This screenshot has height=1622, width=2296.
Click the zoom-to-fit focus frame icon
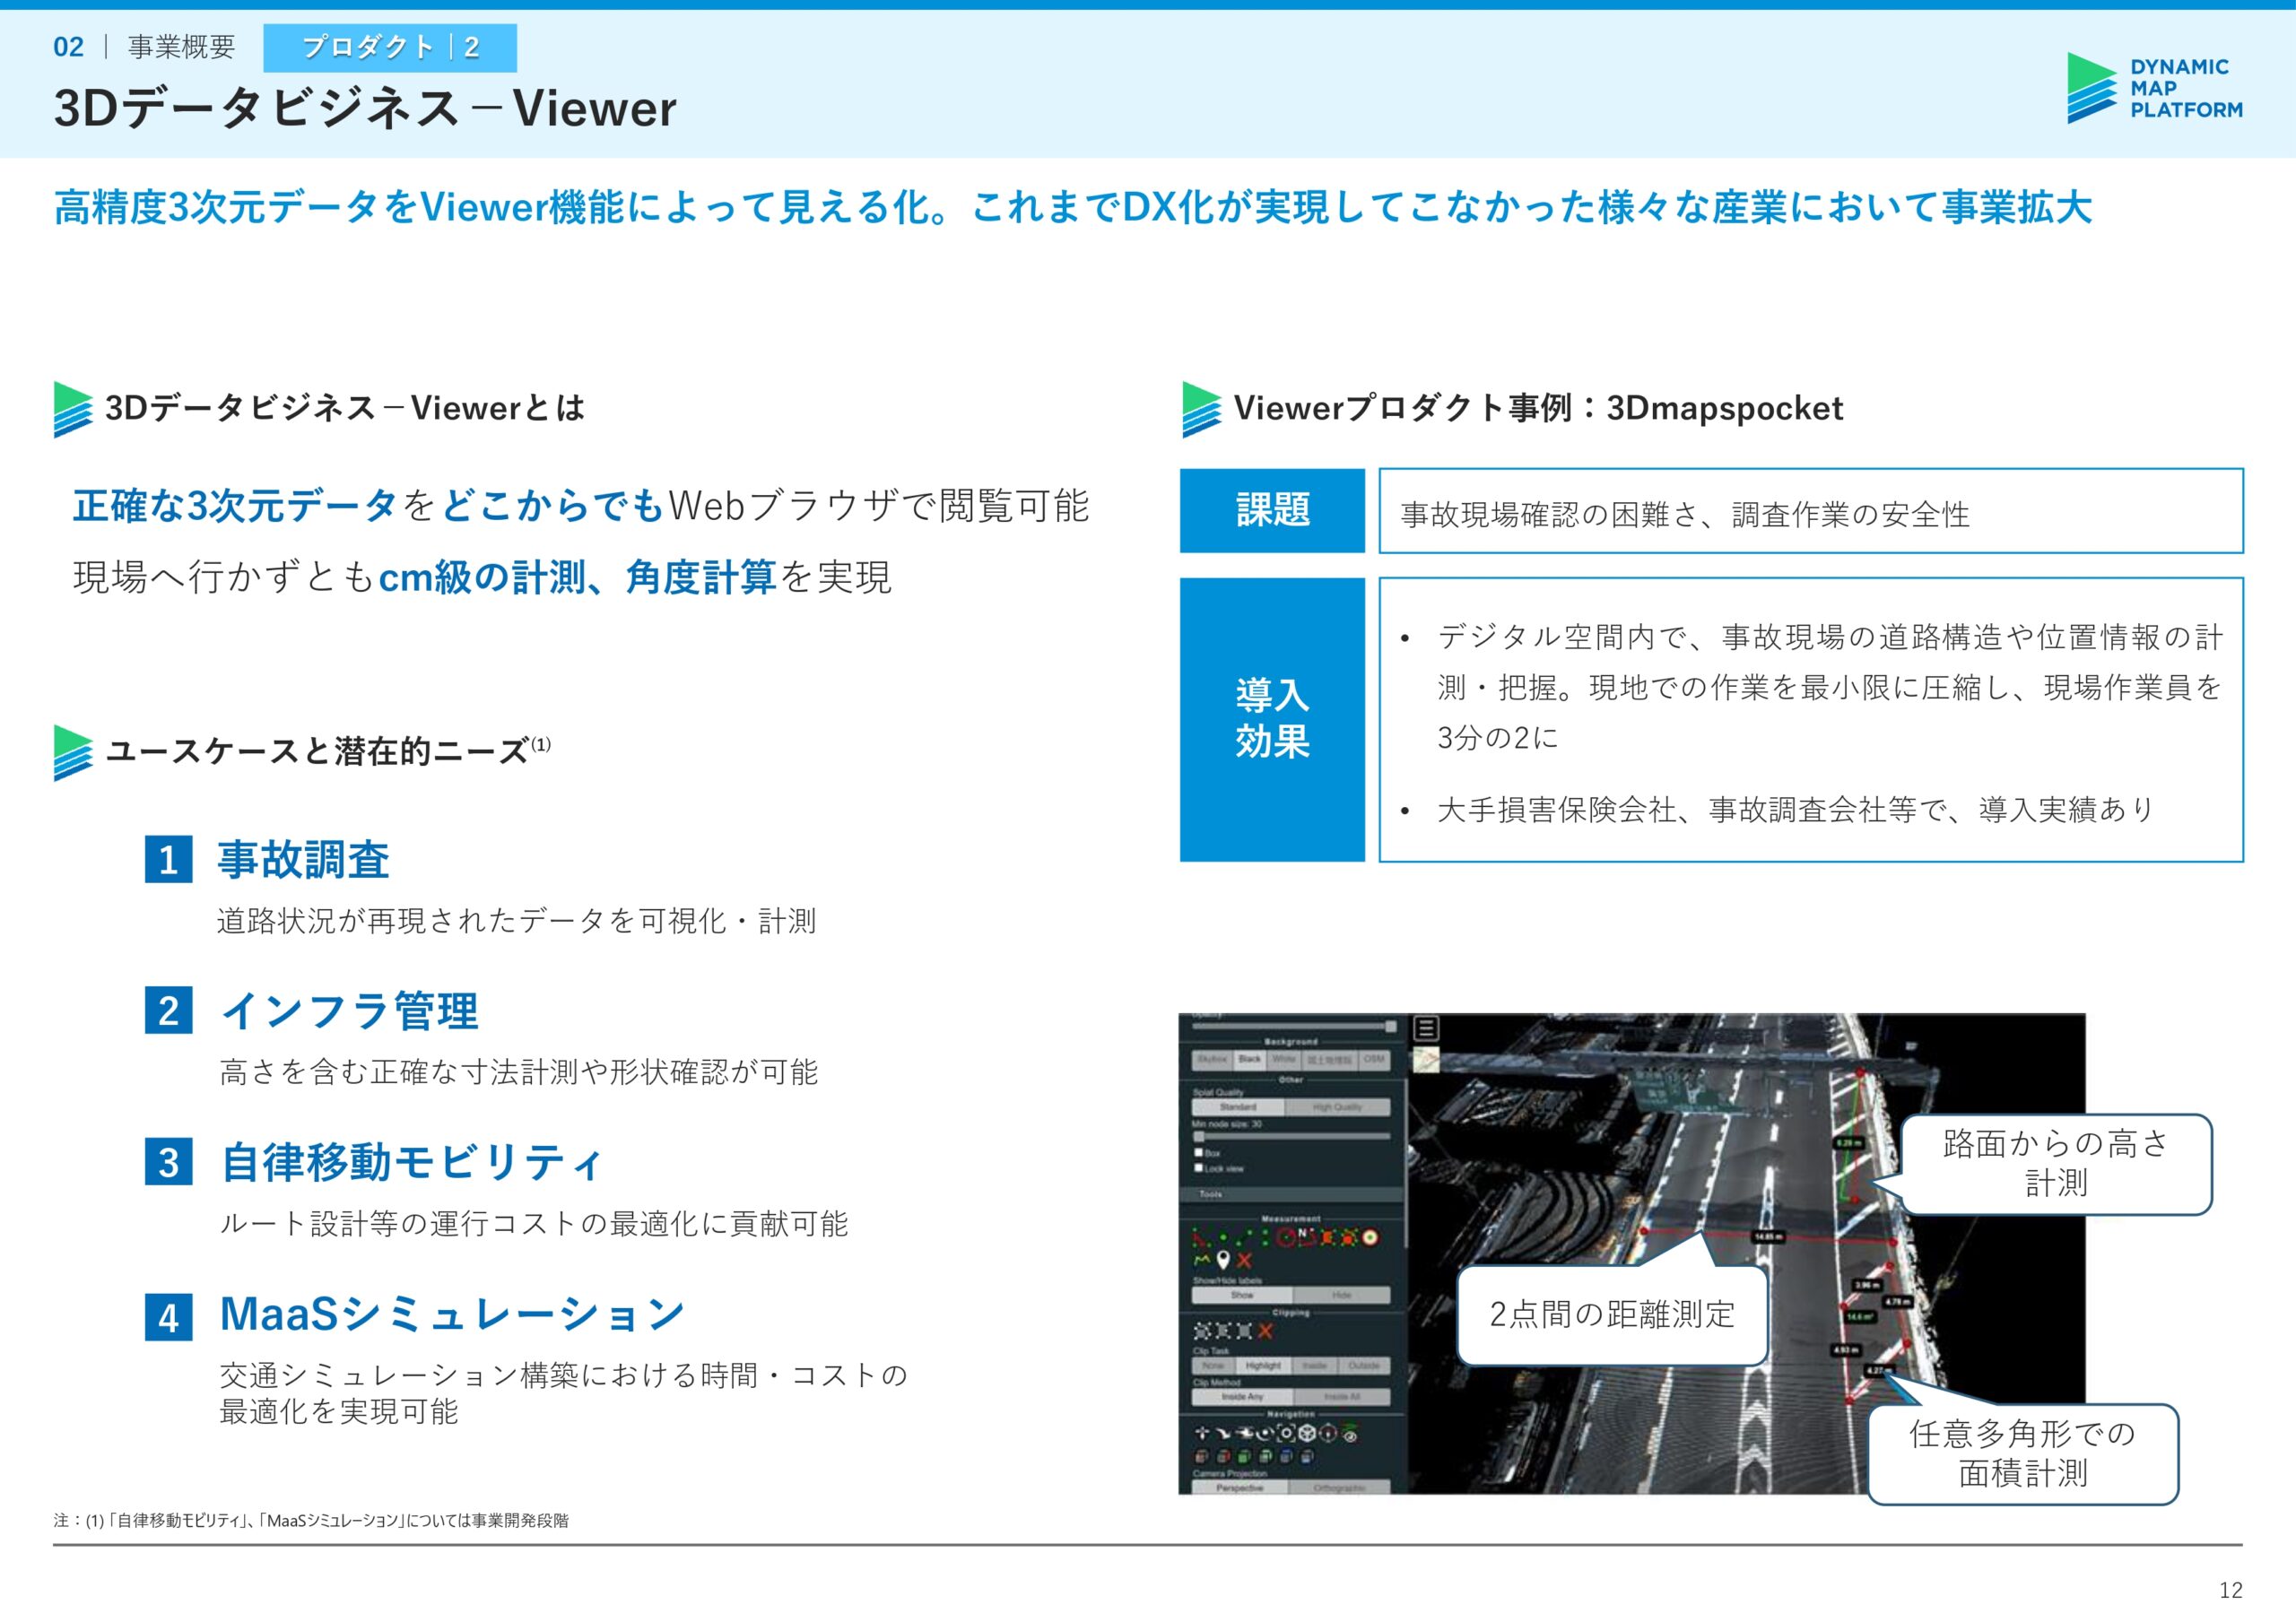coord(1287,1433)
